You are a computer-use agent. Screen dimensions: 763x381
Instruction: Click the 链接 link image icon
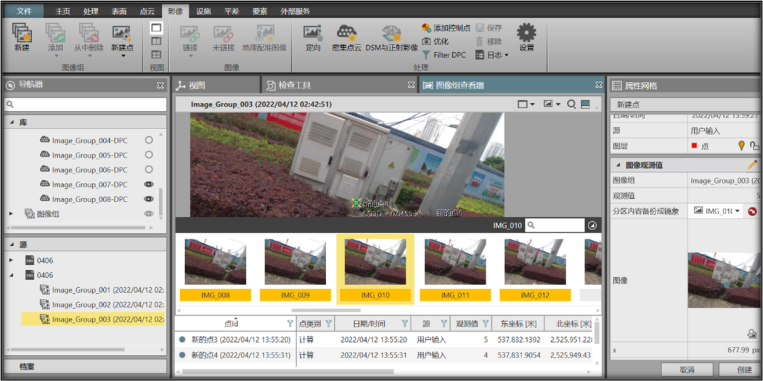[x=190, y=33]
